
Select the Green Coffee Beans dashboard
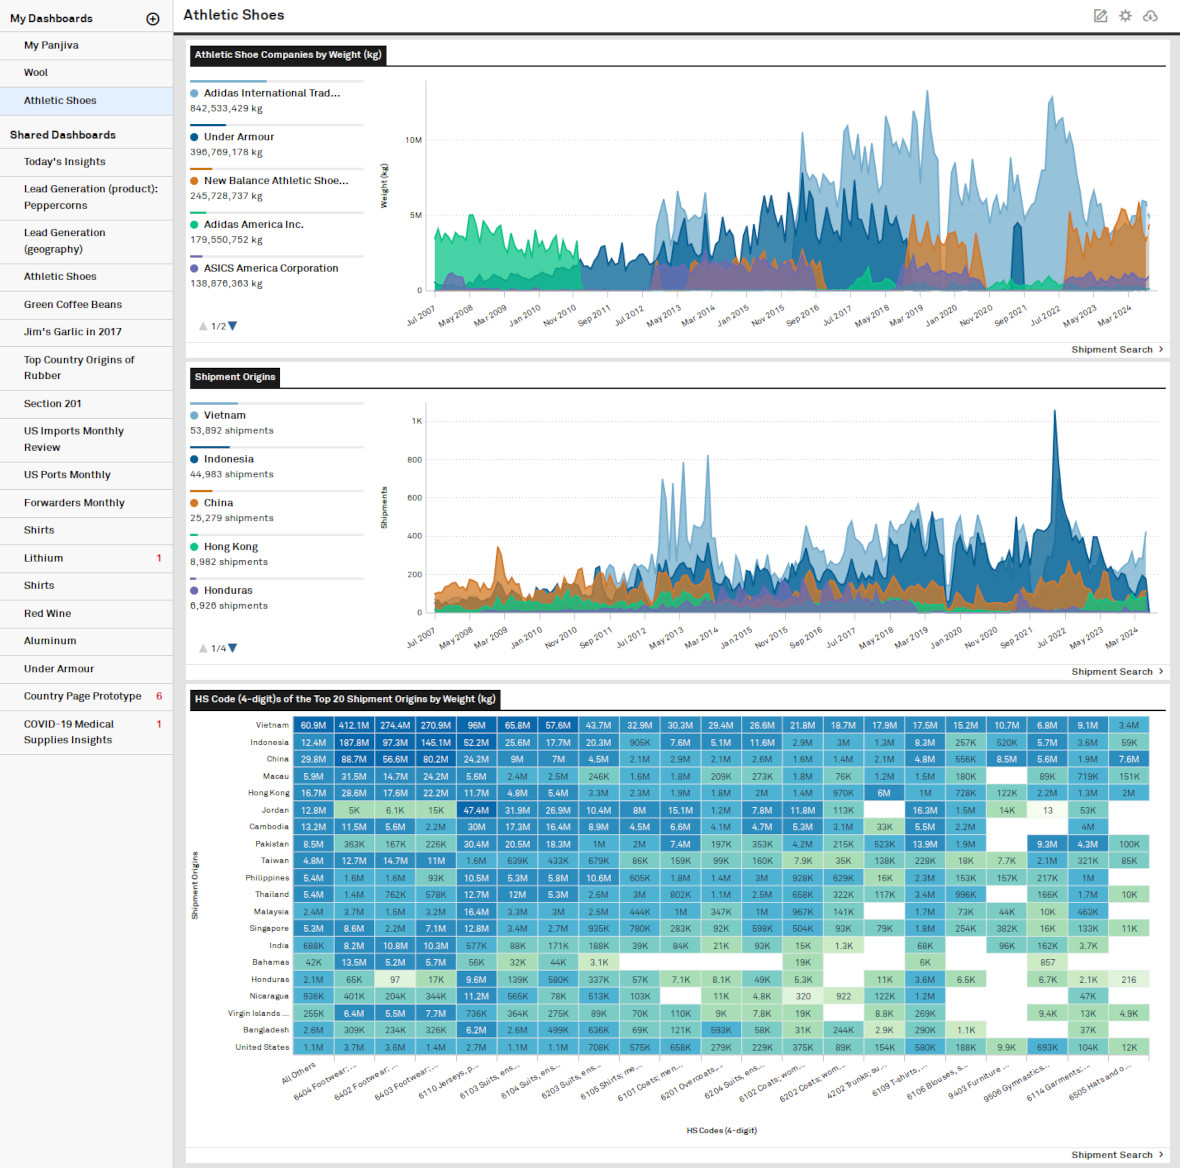(x=72, y=304)
